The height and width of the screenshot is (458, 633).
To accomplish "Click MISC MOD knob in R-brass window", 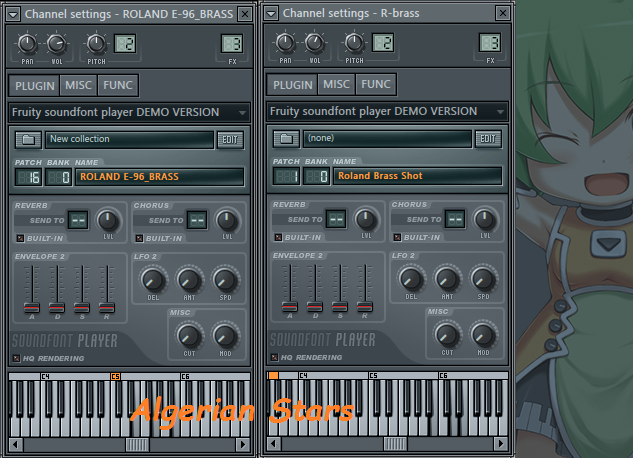I will [x=483, y=335].
